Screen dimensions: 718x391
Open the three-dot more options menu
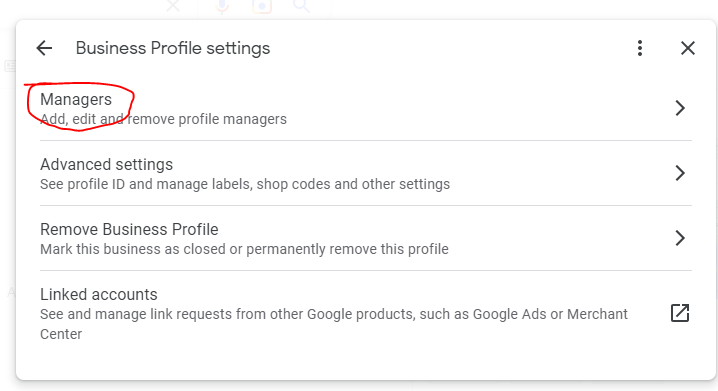[x=640, y=48]
